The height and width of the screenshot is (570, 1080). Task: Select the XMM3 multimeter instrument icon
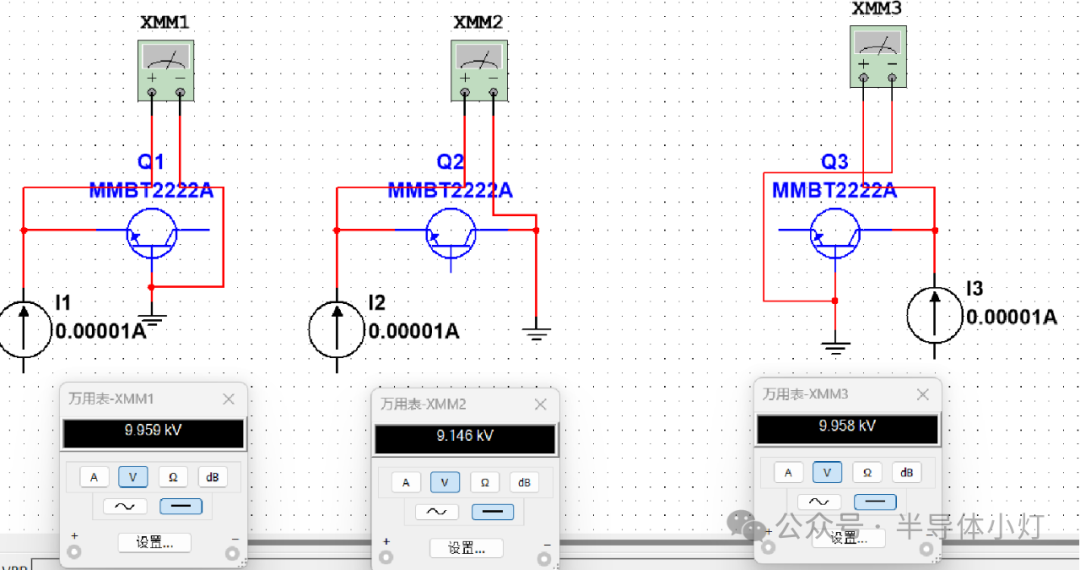(878, 56)
